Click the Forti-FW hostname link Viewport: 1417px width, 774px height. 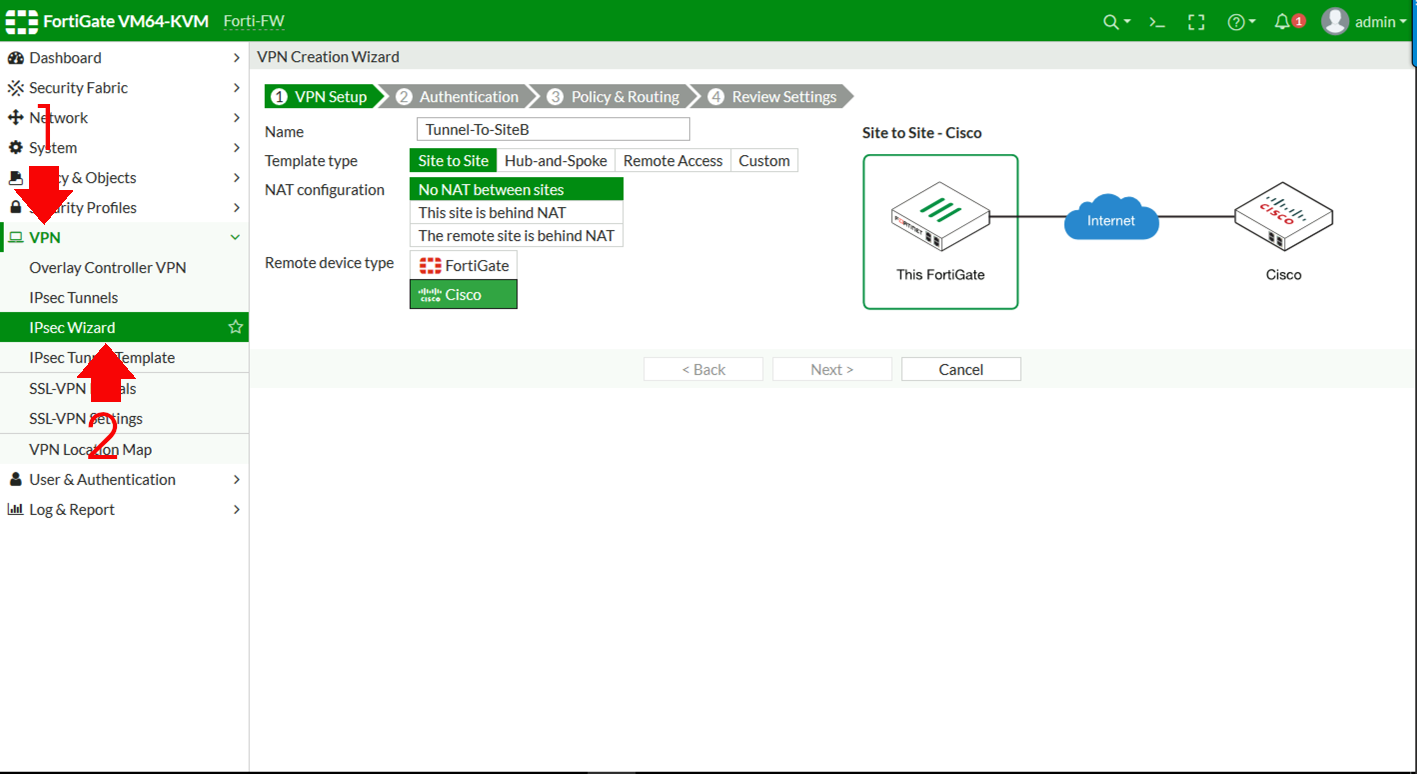click(254, 22)
